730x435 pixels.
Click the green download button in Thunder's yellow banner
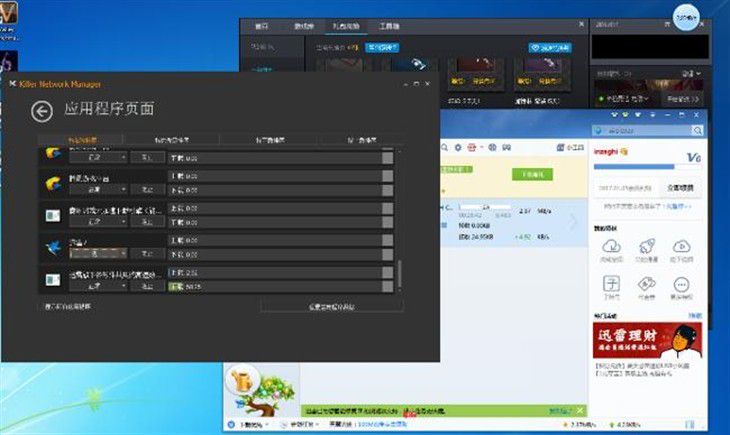pyautogui.click(x=533, y=174)
